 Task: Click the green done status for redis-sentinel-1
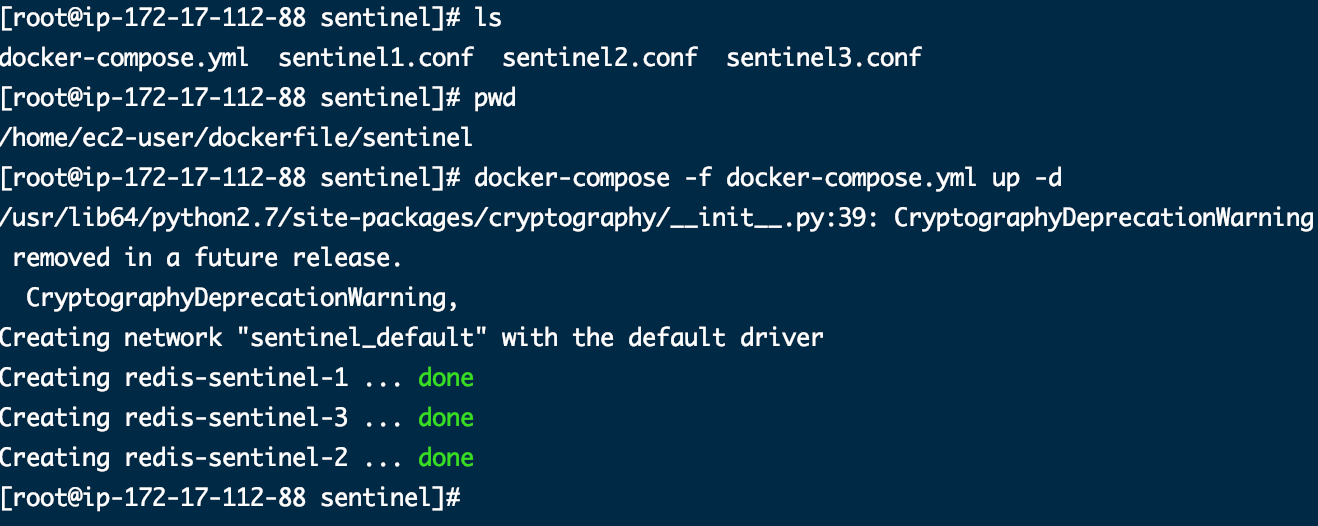coord(446,377)
